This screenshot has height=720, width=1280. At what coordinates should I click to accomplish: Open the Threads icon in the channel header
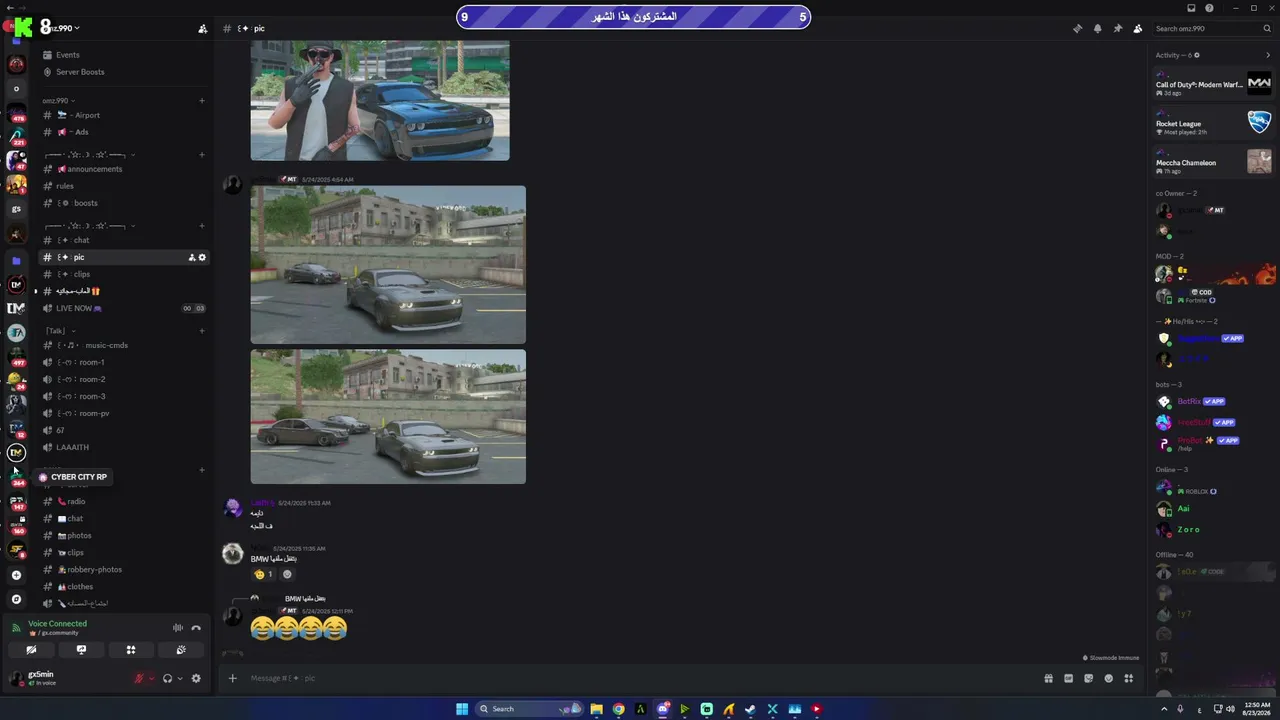(1077, 28)
